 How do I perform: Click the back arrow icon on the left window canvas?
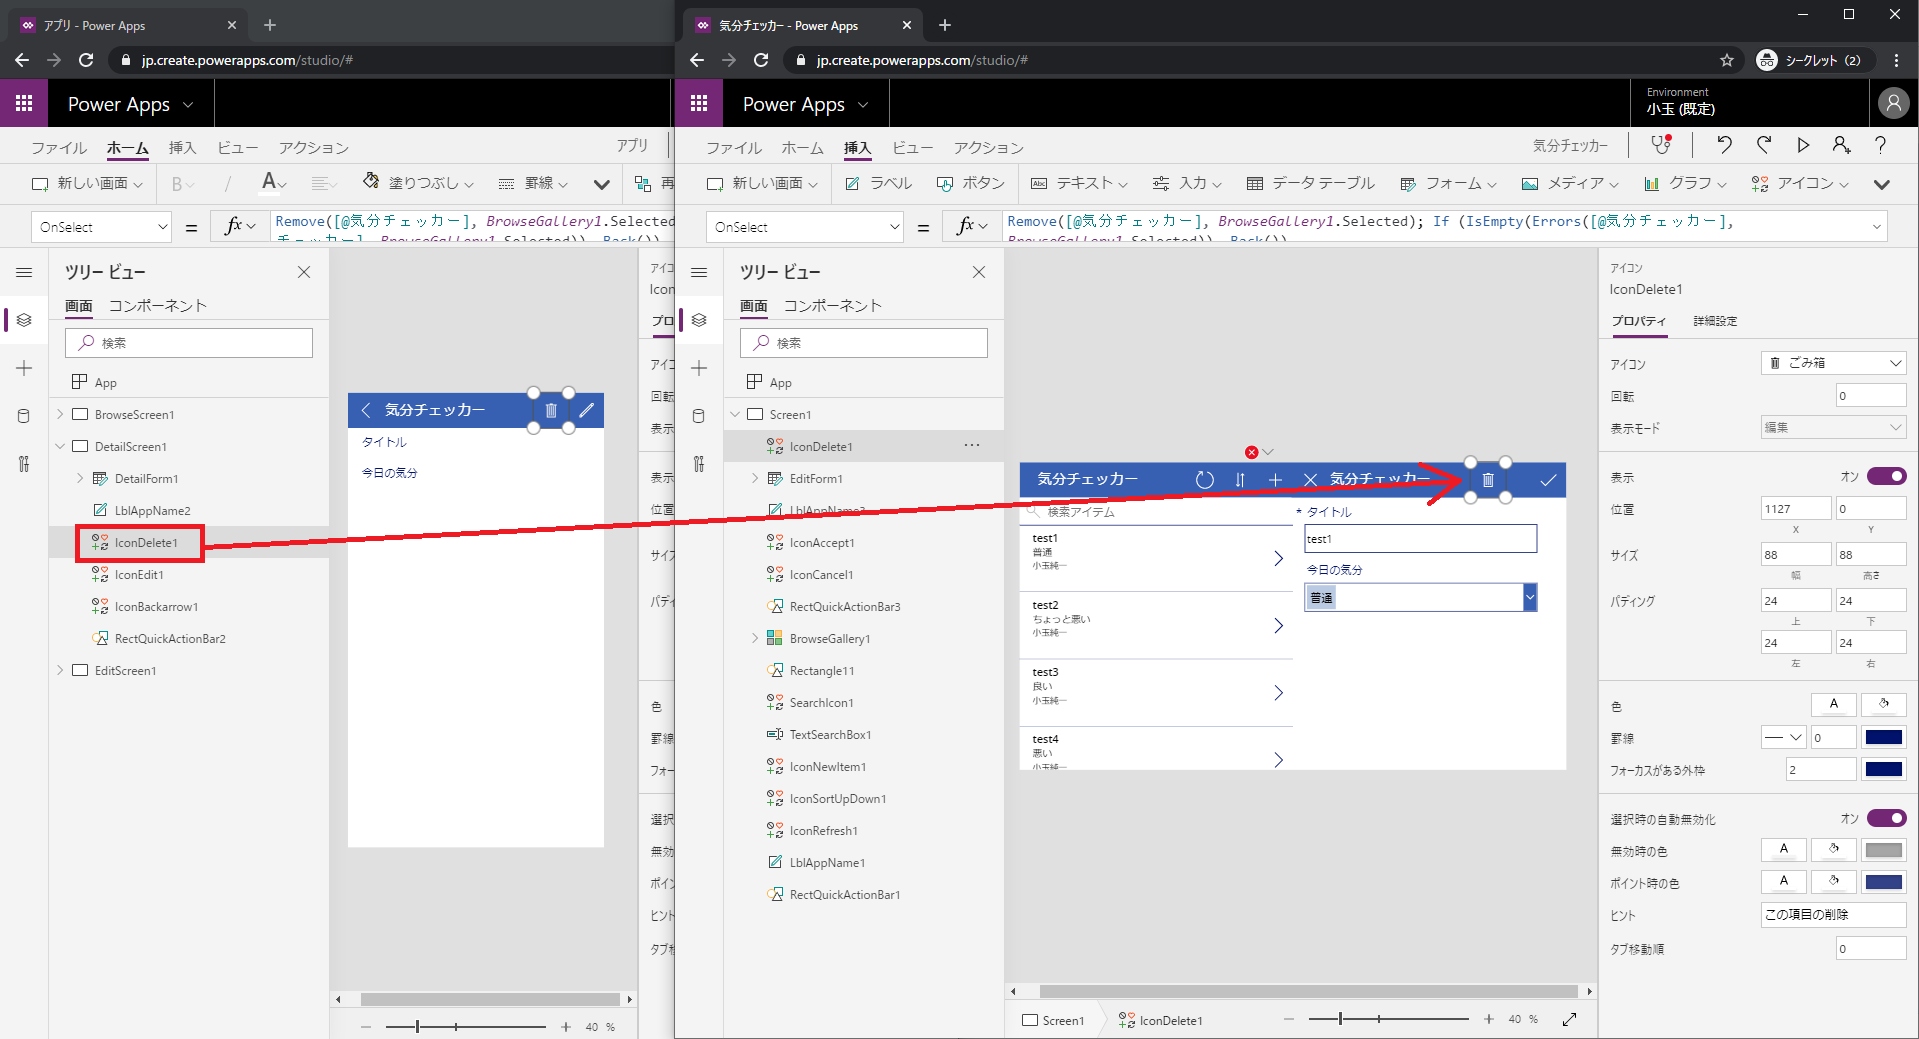point(366,410)
